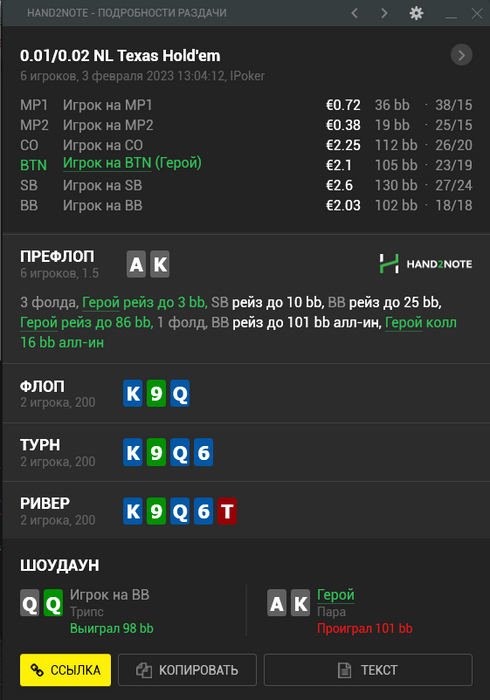490x700 pixels.
Task: Click the yellow ССЫЛКА link button
Action: click(x=65, y=670)
